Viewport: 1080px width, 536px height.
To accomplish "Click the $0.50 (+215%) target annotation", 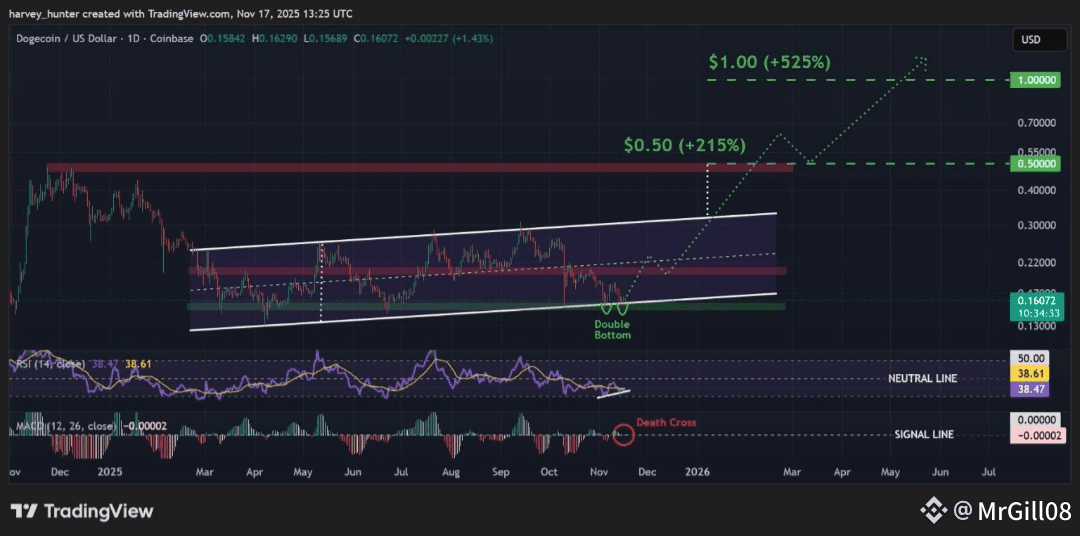I will 685,145.
